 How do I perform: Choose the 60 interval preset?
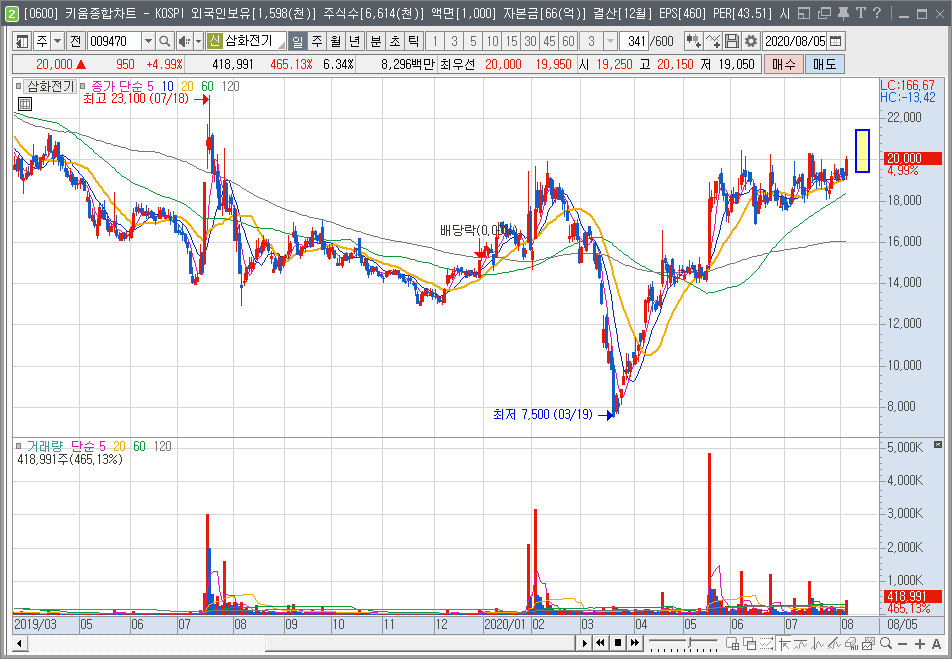tap(568, 41)
